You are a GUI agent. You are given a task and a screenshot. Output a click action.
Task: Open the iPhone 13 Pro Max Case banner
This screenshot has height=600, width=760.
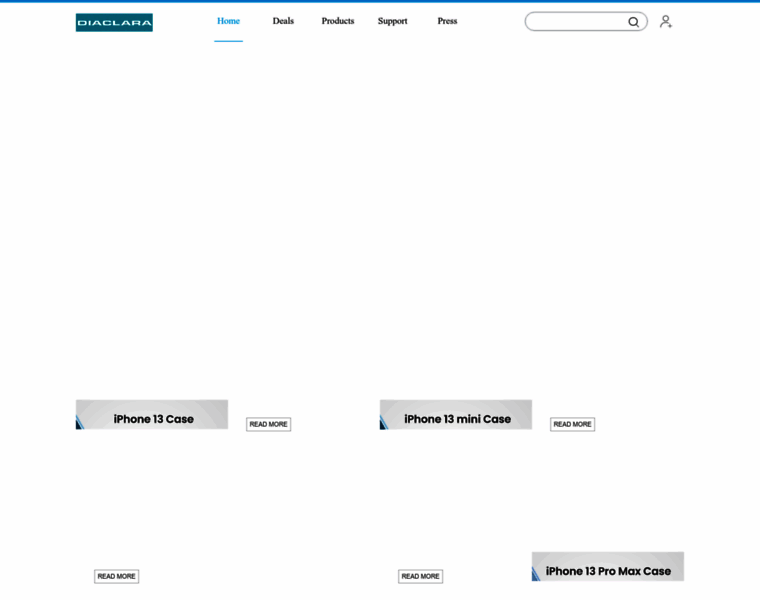(x=608, y=567)
